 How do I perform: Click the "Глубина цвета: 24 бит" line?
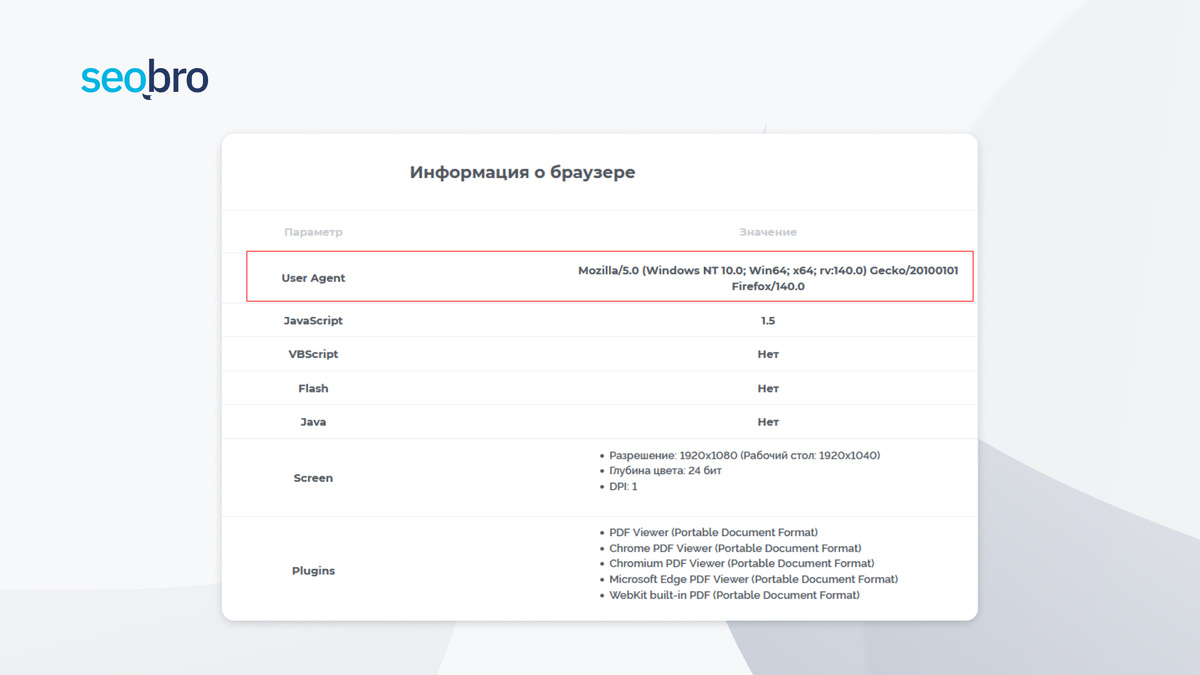click(665, 470)
